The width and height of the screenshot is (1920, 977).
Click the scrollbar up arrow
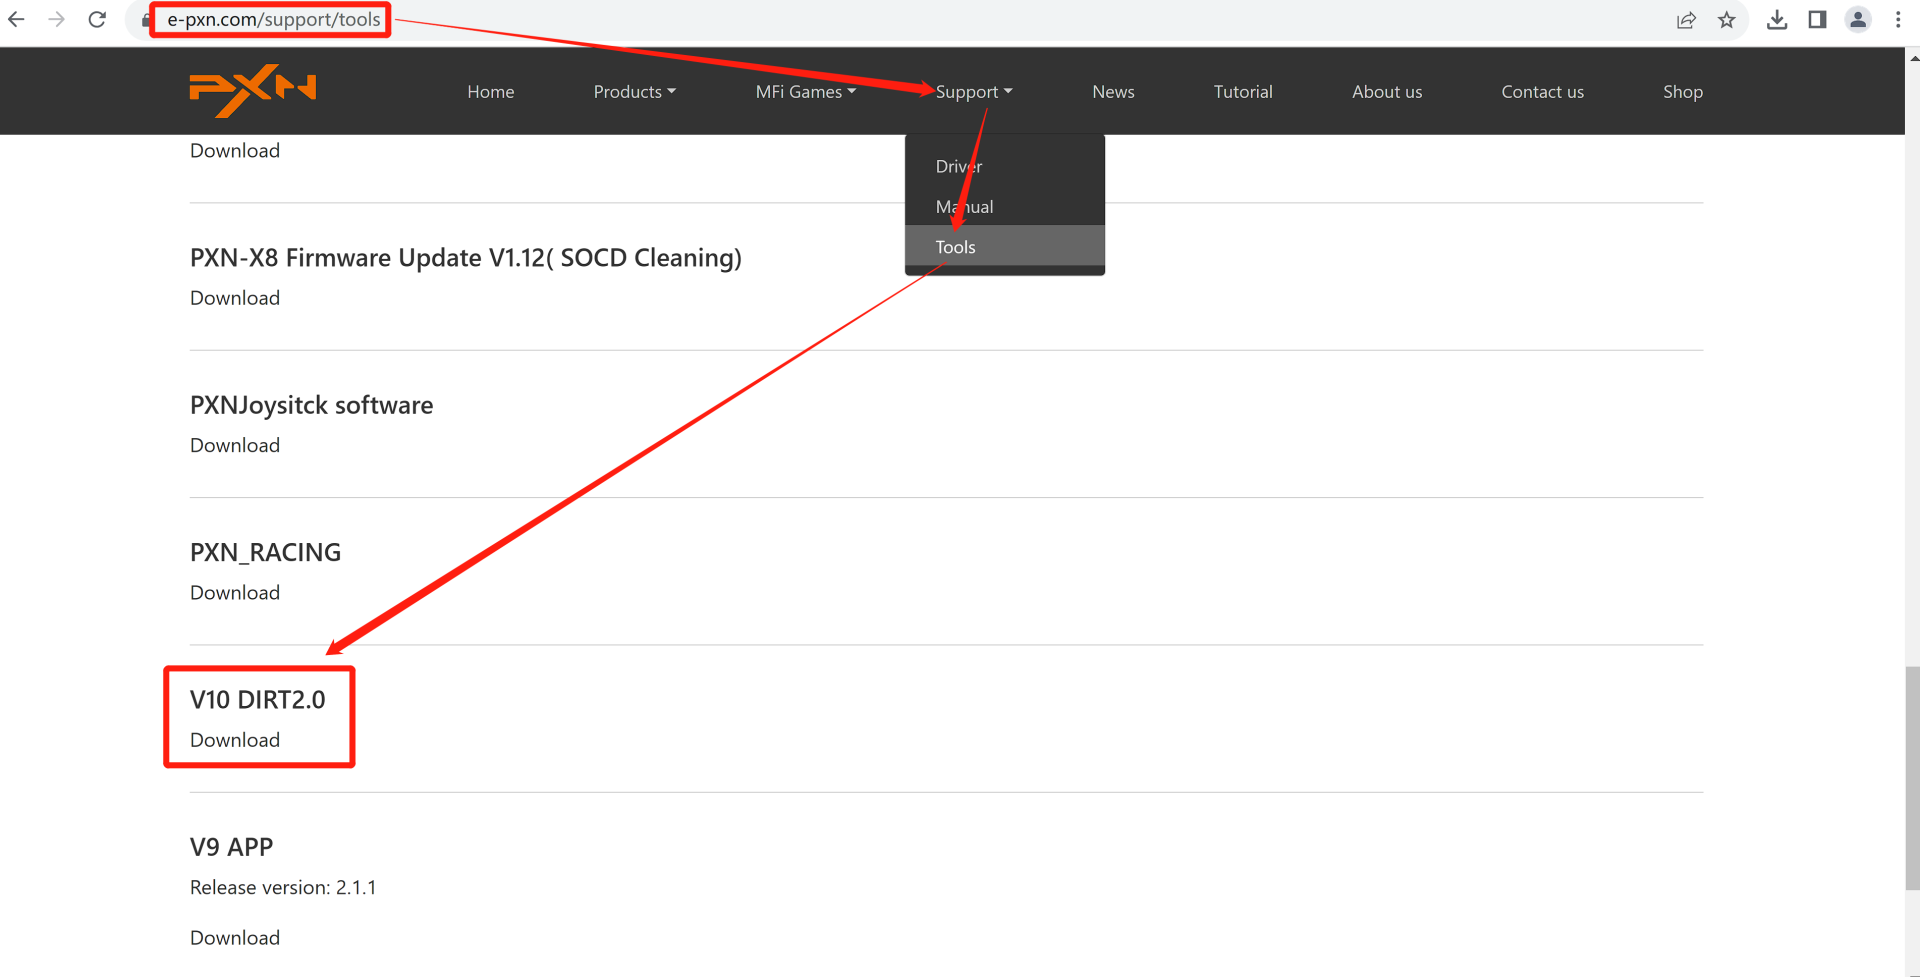[x=1912, y=57]
